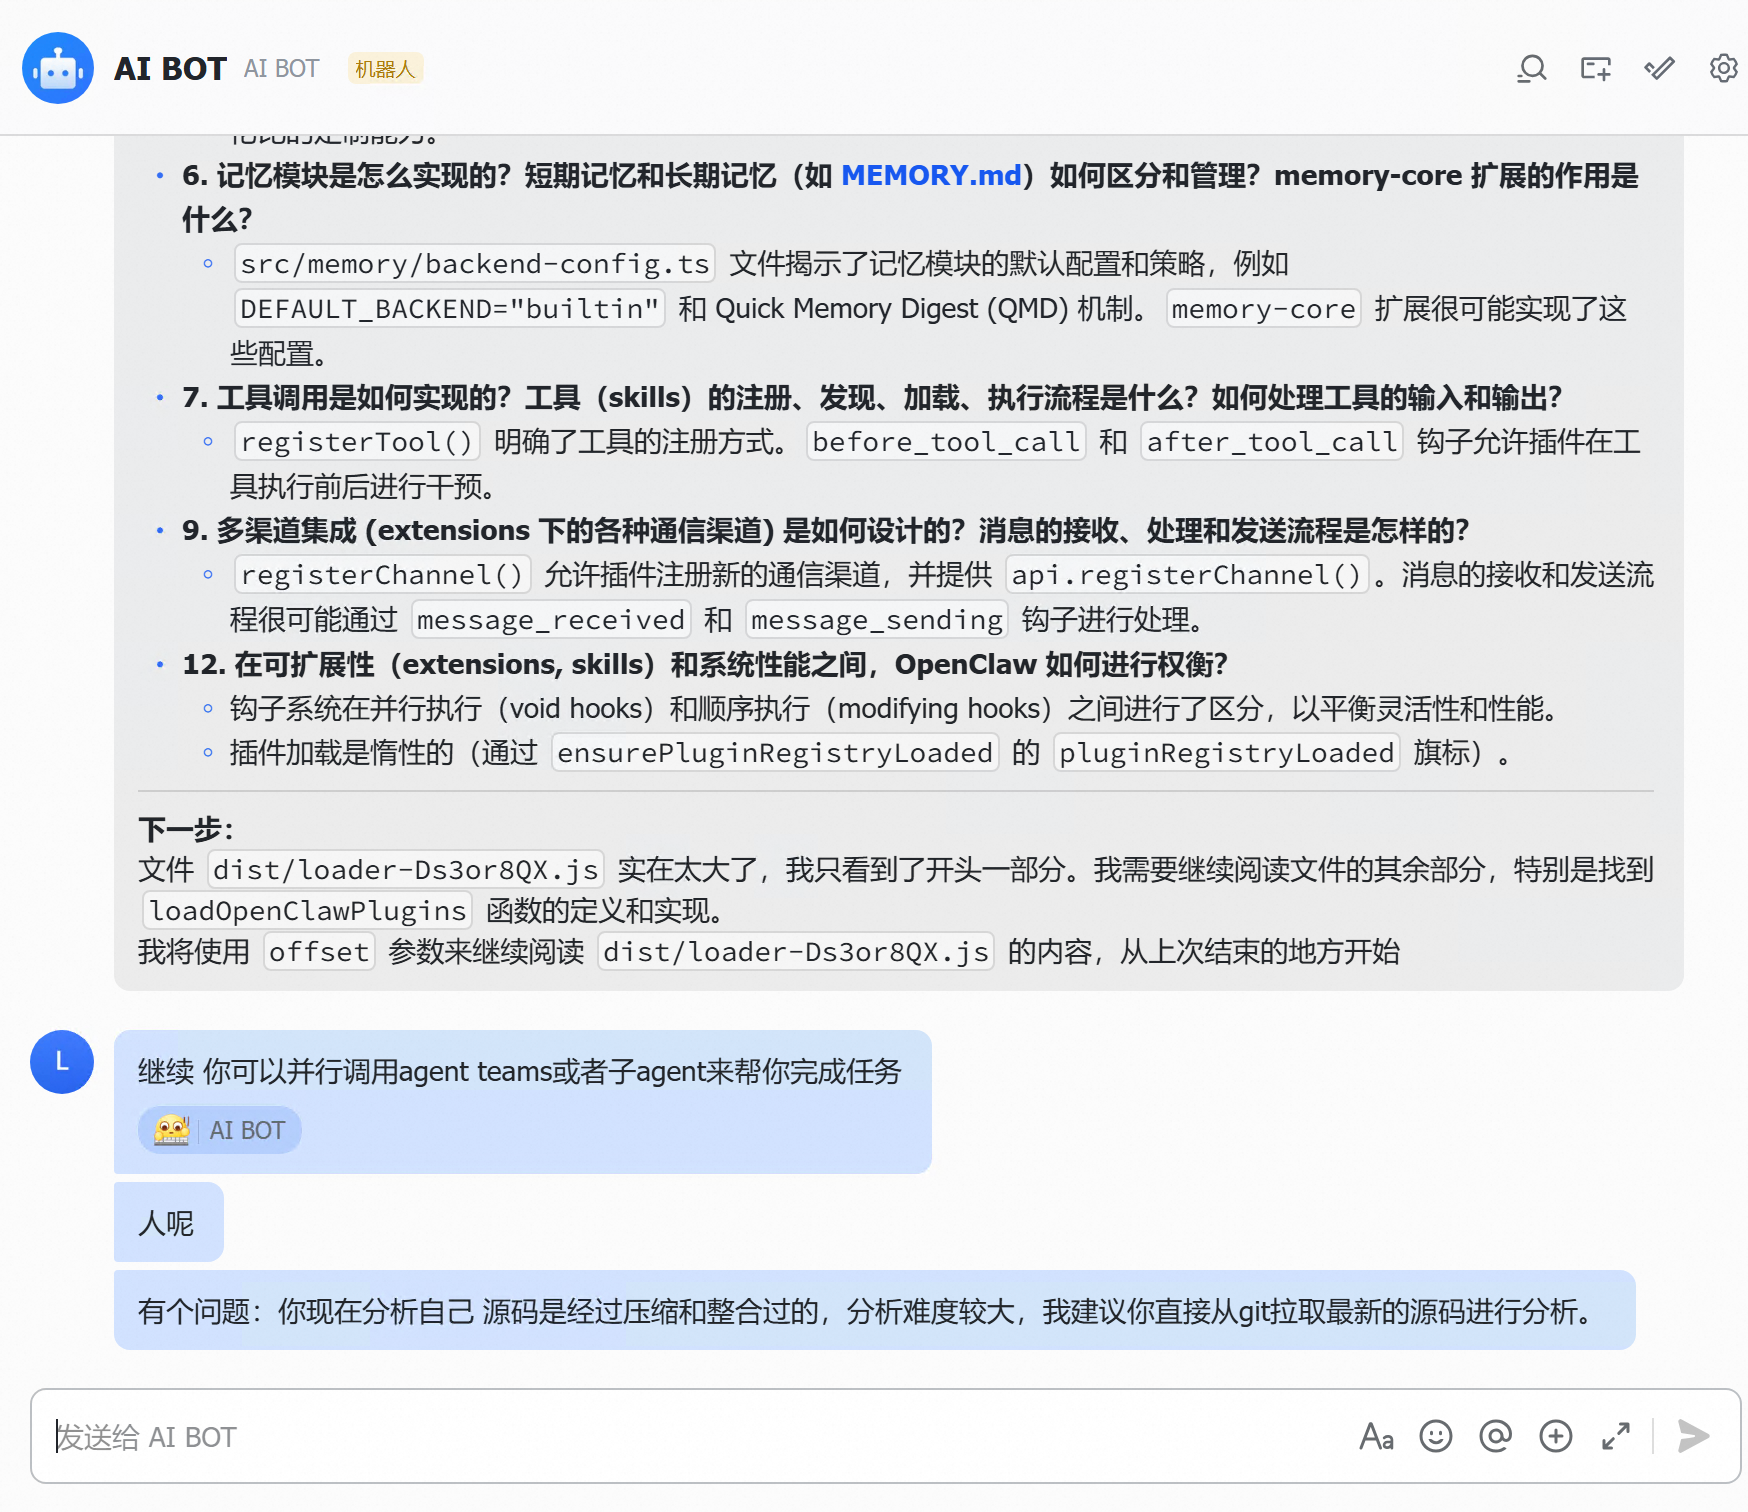
Task: Click the blue L user avatar
Action: 62,1062
